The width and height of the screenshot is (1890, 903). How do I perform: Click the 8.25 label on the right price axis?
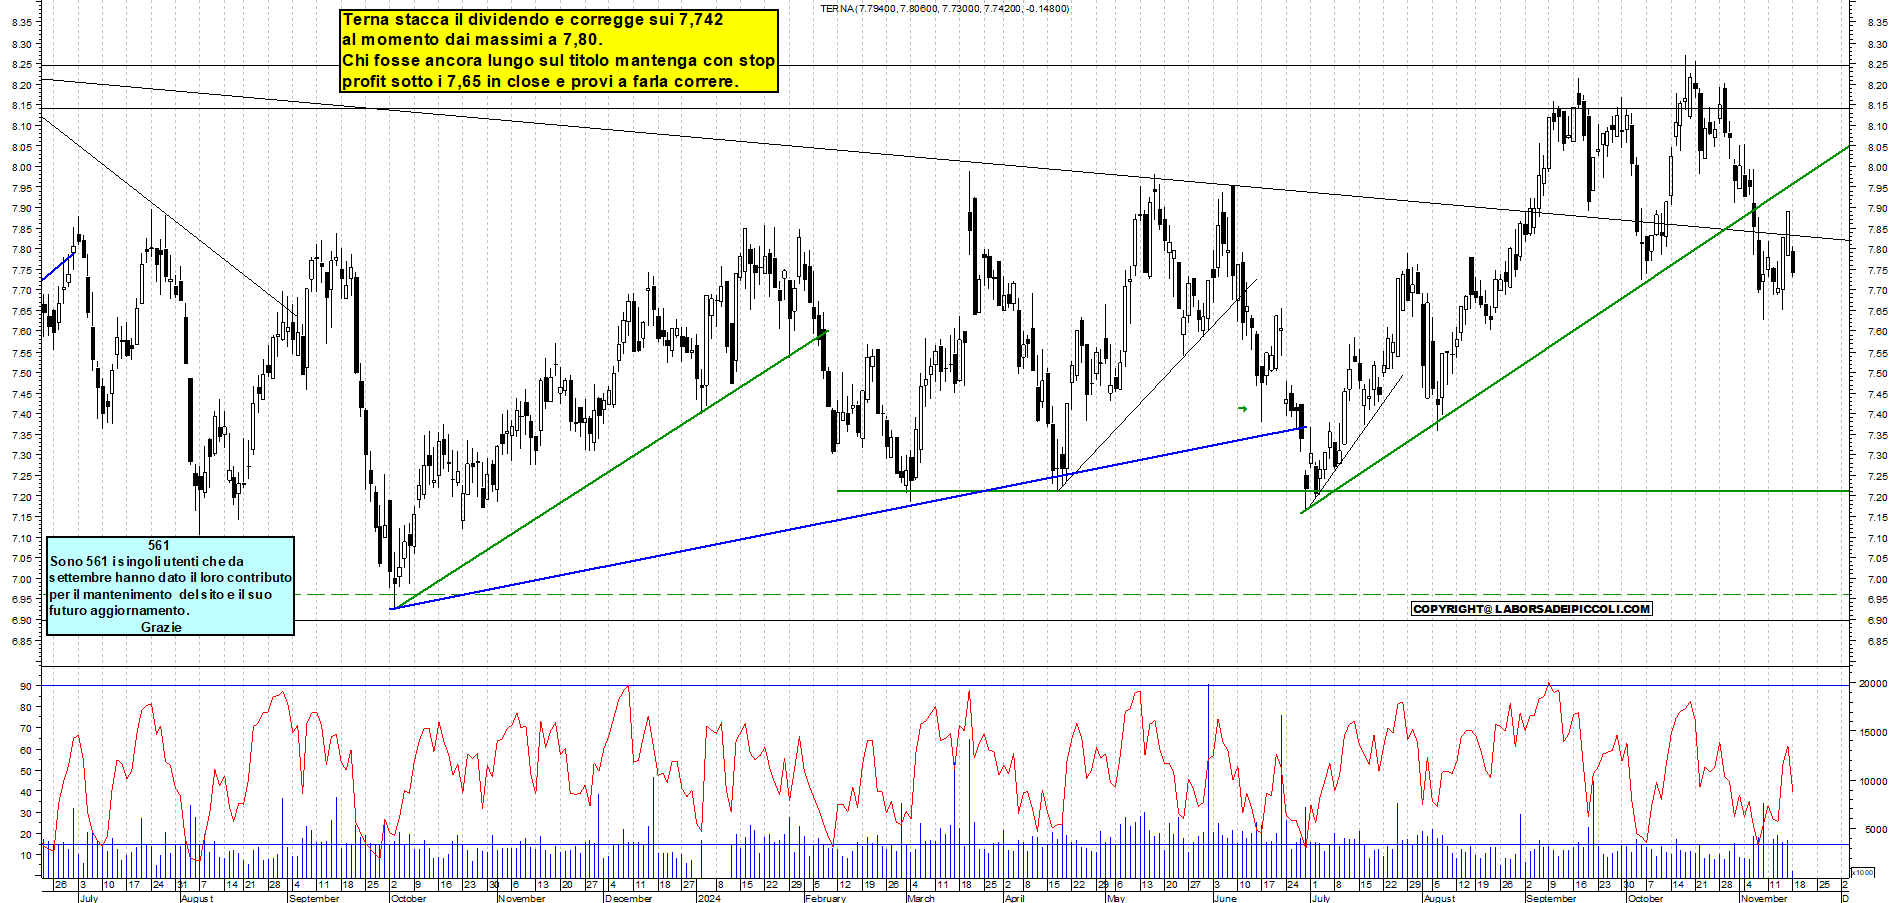(x=1877, y=64)
